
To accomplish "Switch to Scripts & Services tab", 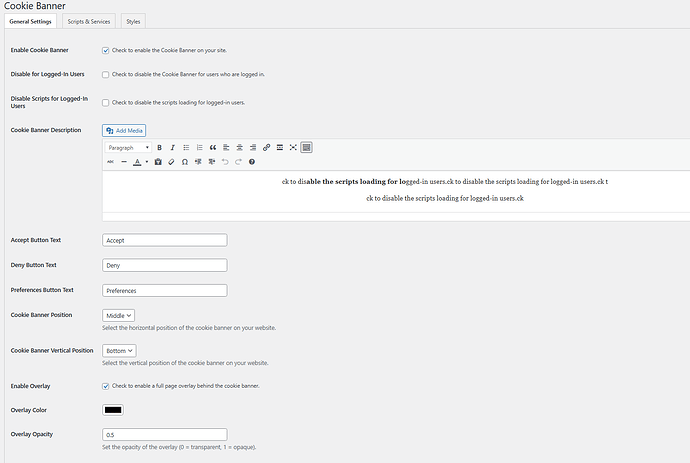I will point(89,21).
